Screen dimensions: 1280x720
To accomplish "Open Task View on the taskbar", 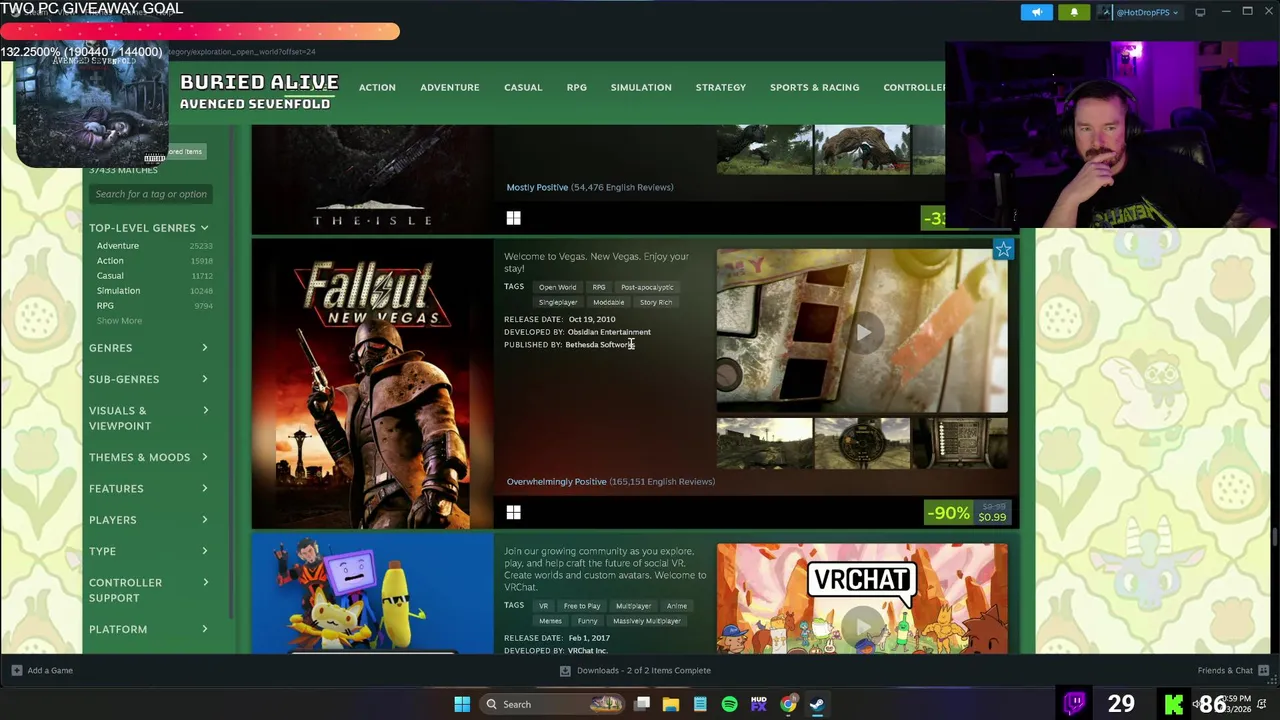I will [642, 704].
